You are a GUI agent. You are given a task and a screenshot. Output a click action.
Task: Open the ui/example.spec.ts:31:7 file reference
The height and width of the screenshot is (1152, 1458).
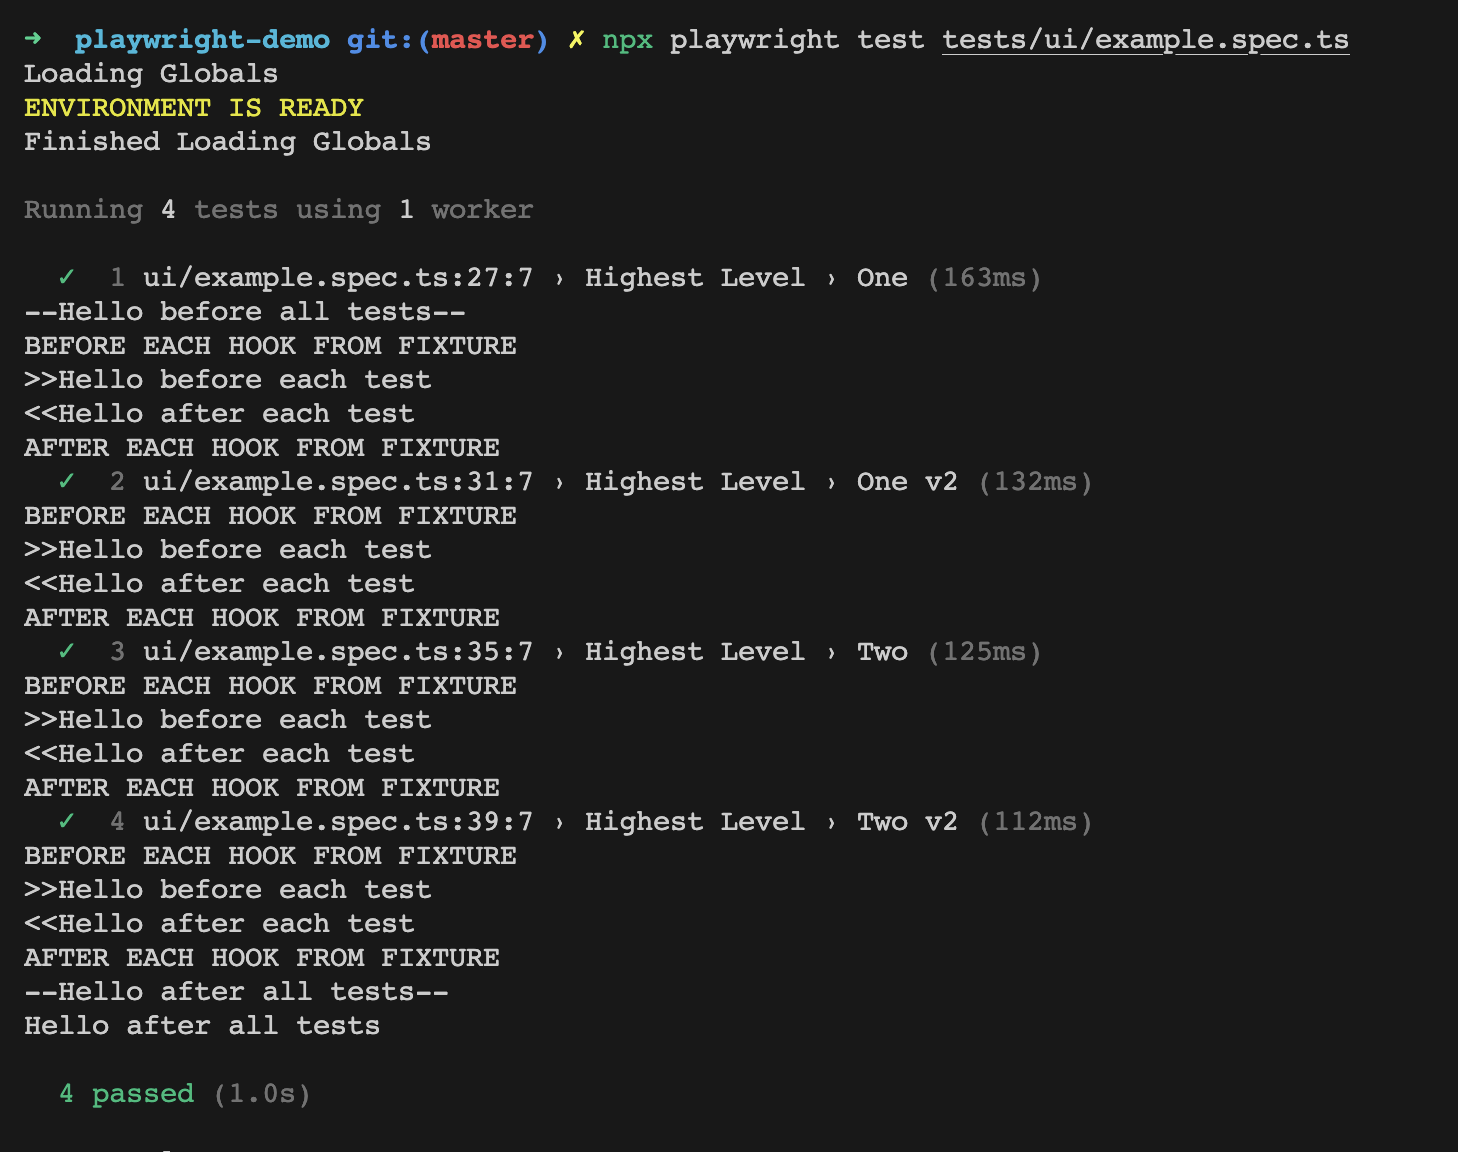coord(337,481)
